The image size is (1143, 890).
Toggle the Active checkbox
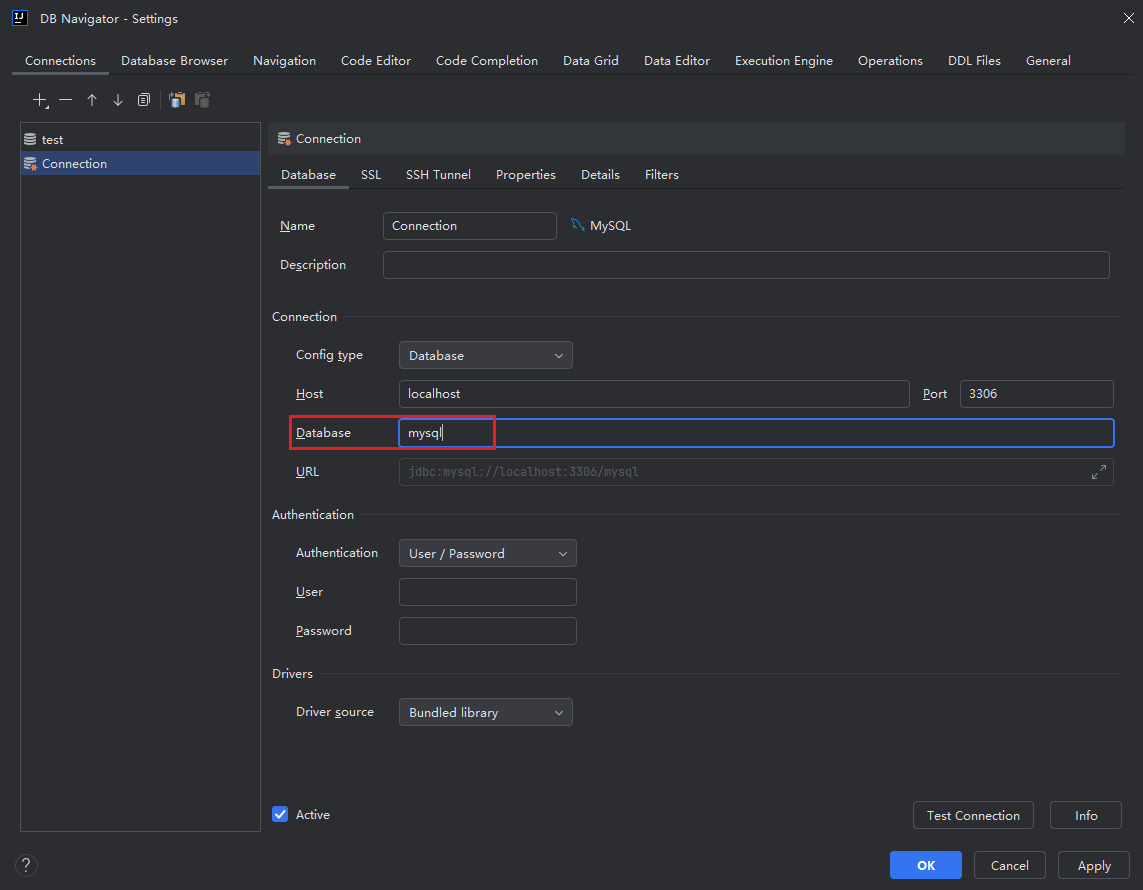coord(280,814)
